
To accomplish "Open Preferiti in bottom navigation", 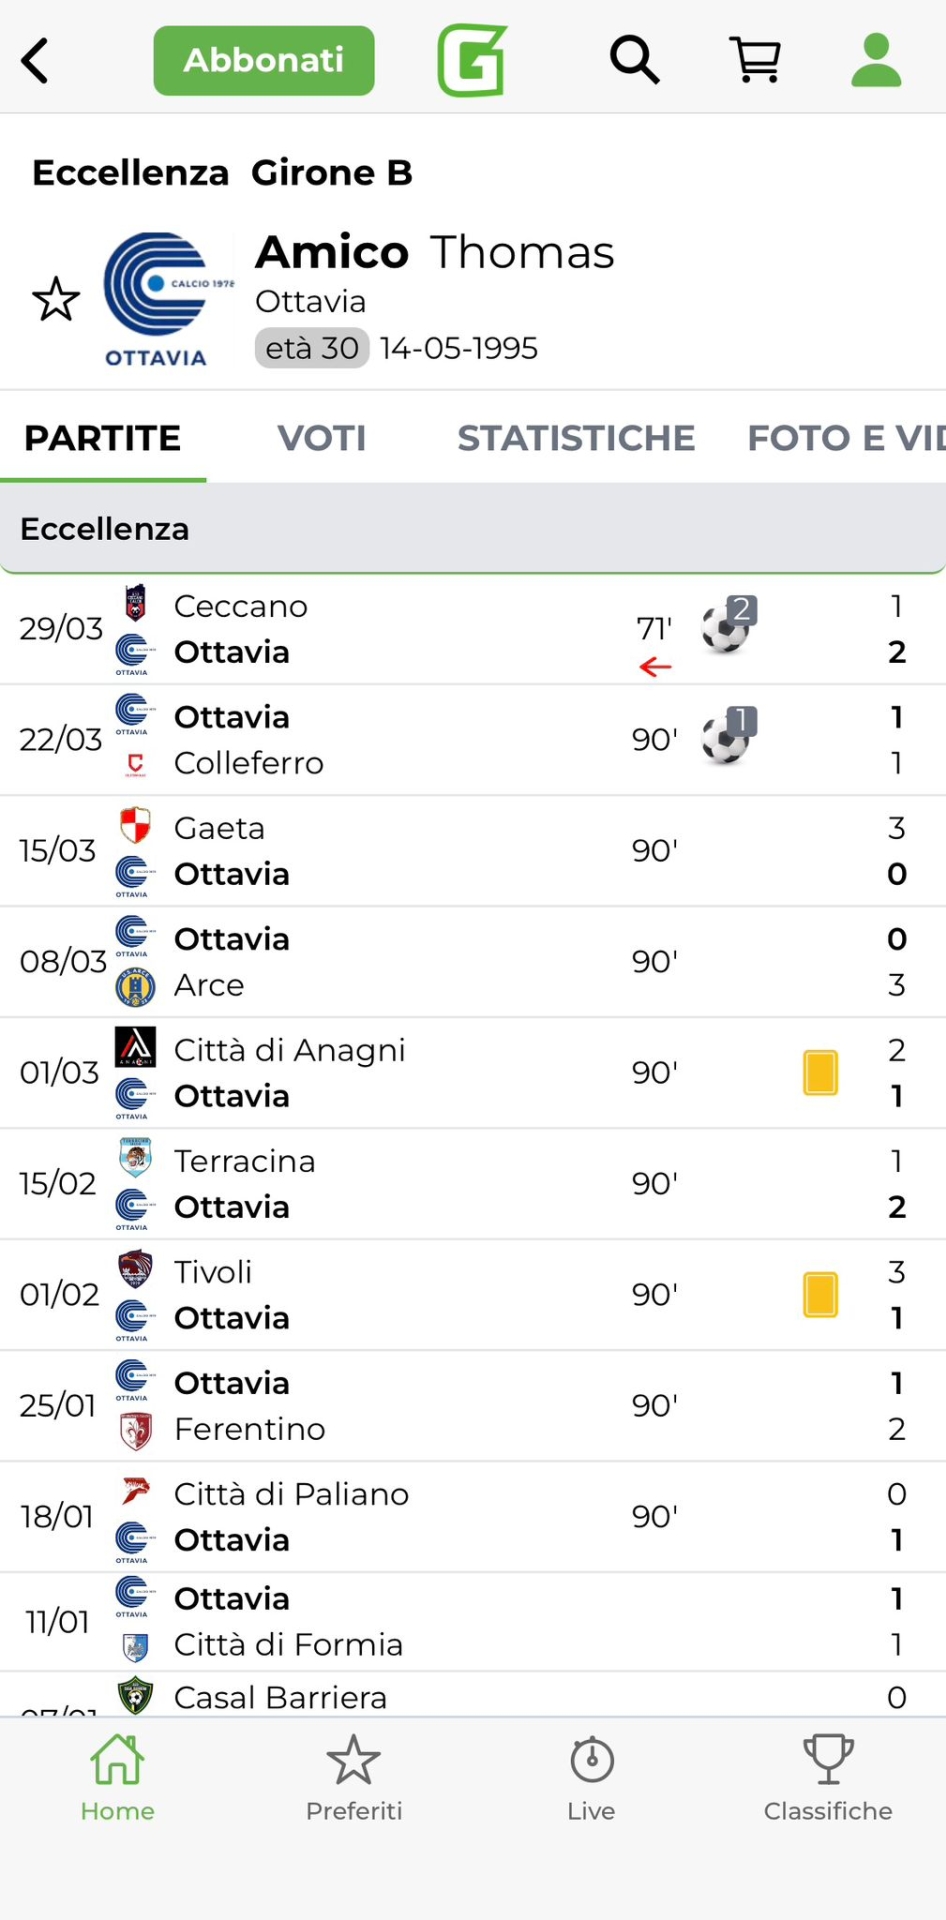I will (354, 1778).
